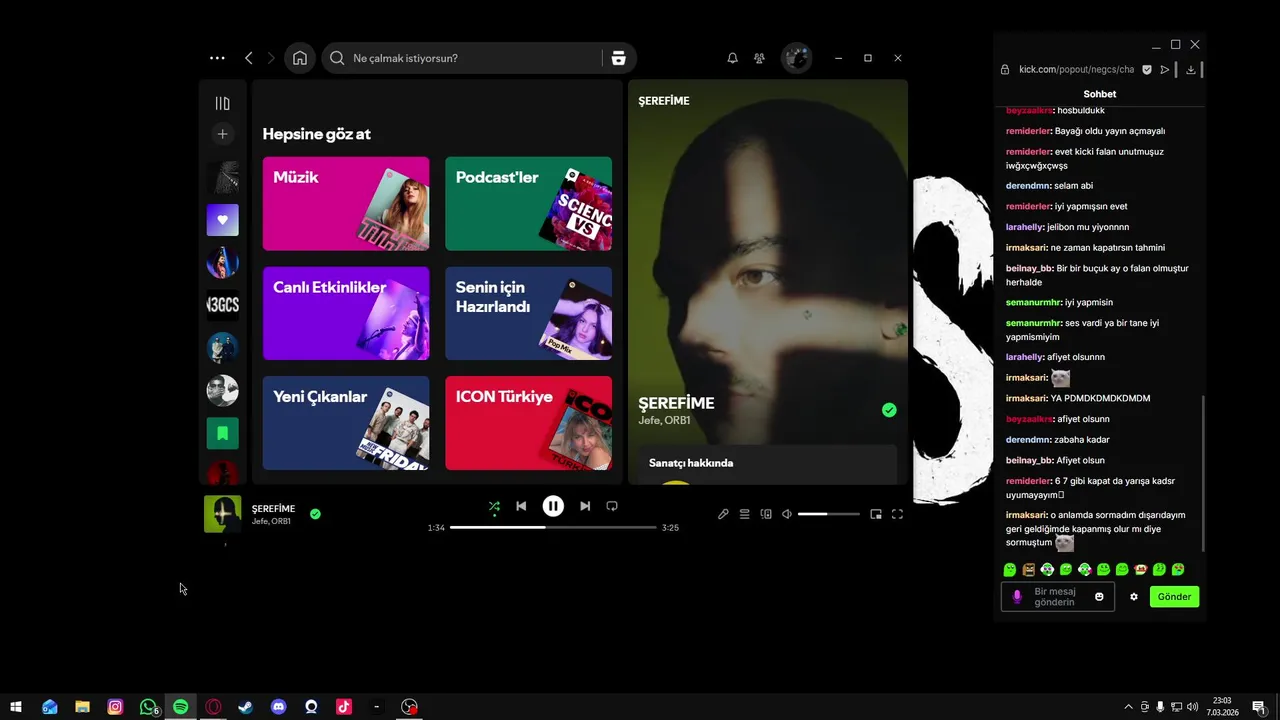
Task: Click the chat identity icon in message box
Action: (x=1017, y=597)
